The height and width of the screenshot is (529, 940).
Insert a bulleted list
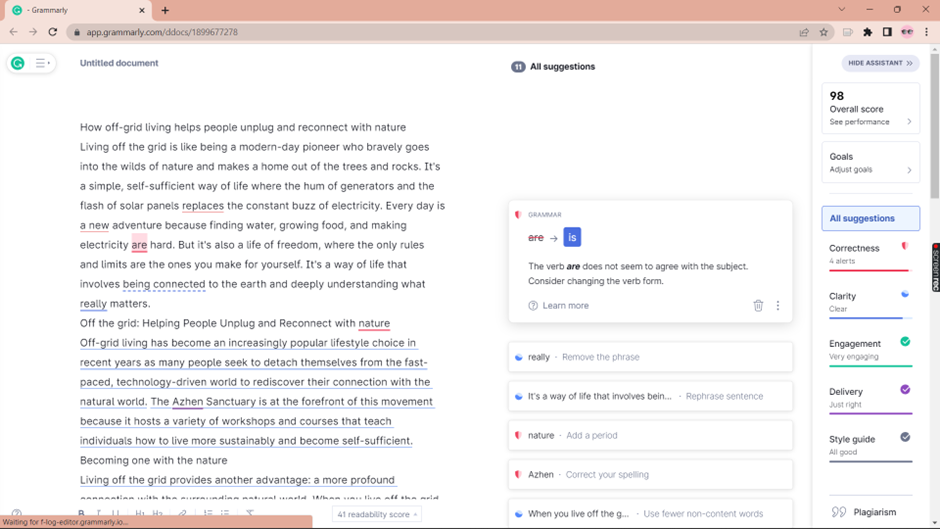coord(225,513)
